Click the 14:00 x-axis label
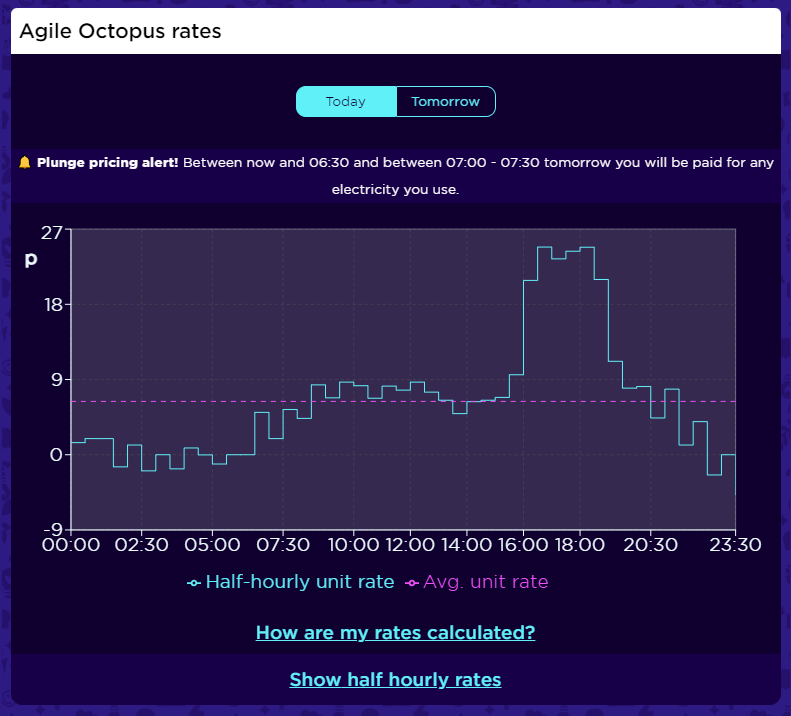 pos(467,545)
